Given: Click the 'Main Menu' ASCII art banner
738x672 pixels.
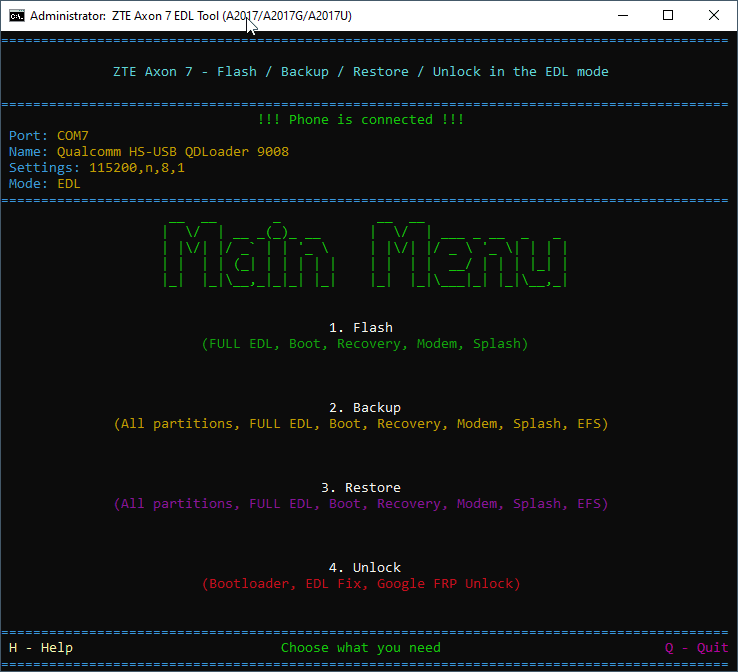Looking at the screenshot, I should [365, 254].
